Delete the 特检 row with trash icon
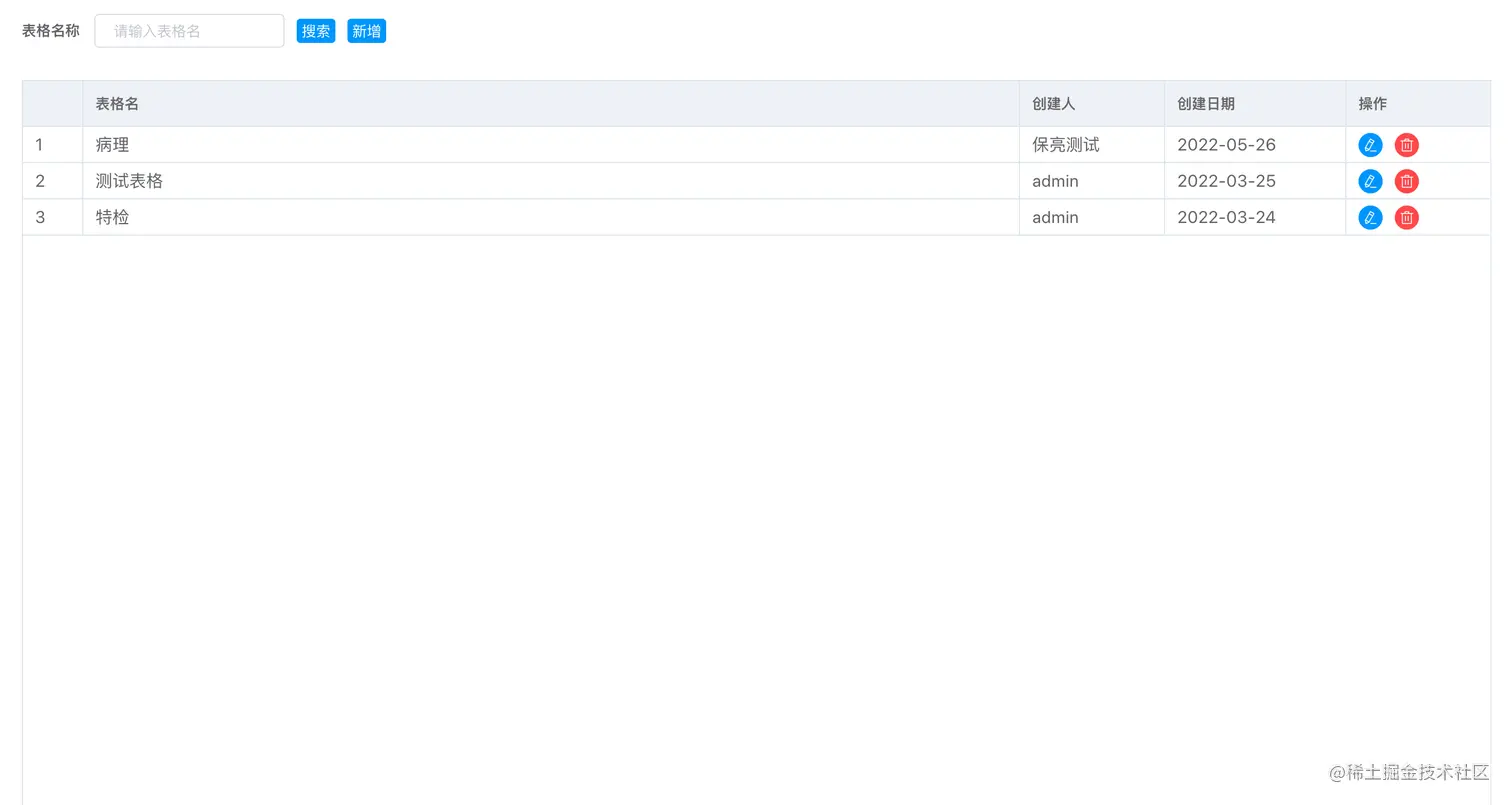1512x805 pixels. (1406, 217)
